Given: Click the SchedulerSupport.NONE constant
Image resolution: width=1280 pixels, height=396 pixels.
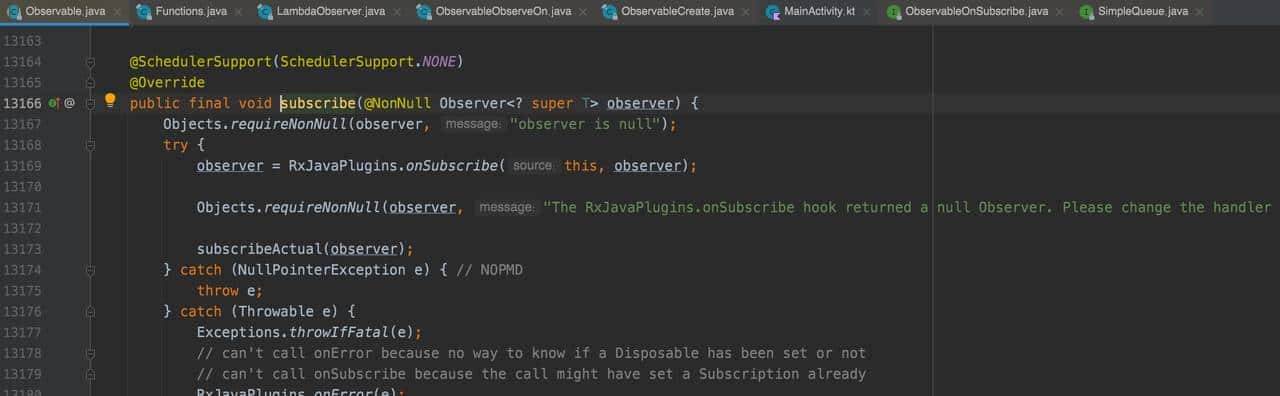Looking at the screenshot, I should (x=368, y=61).
